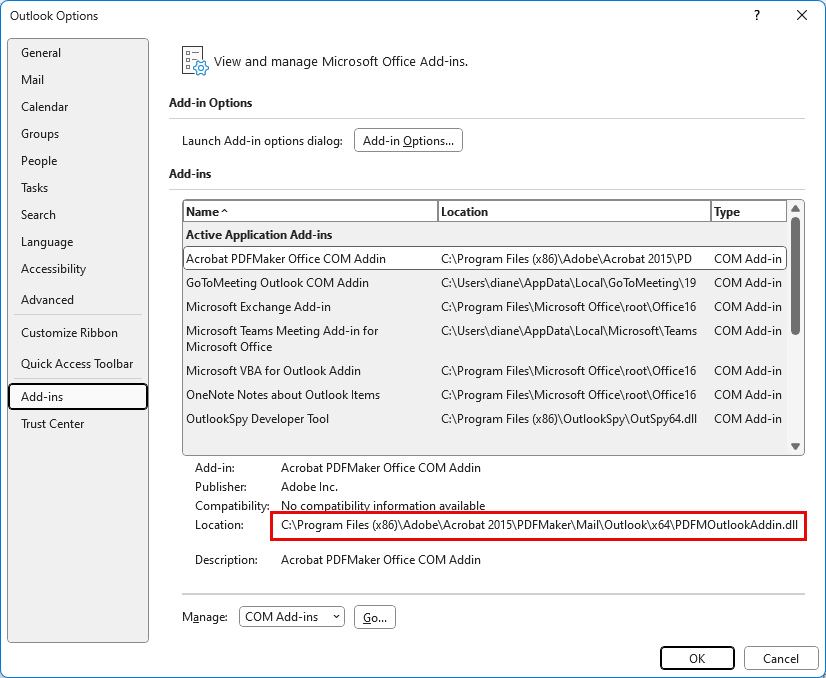Go to Customize Ribbon settings
The image size is (826, 678).
click(69, 333)
